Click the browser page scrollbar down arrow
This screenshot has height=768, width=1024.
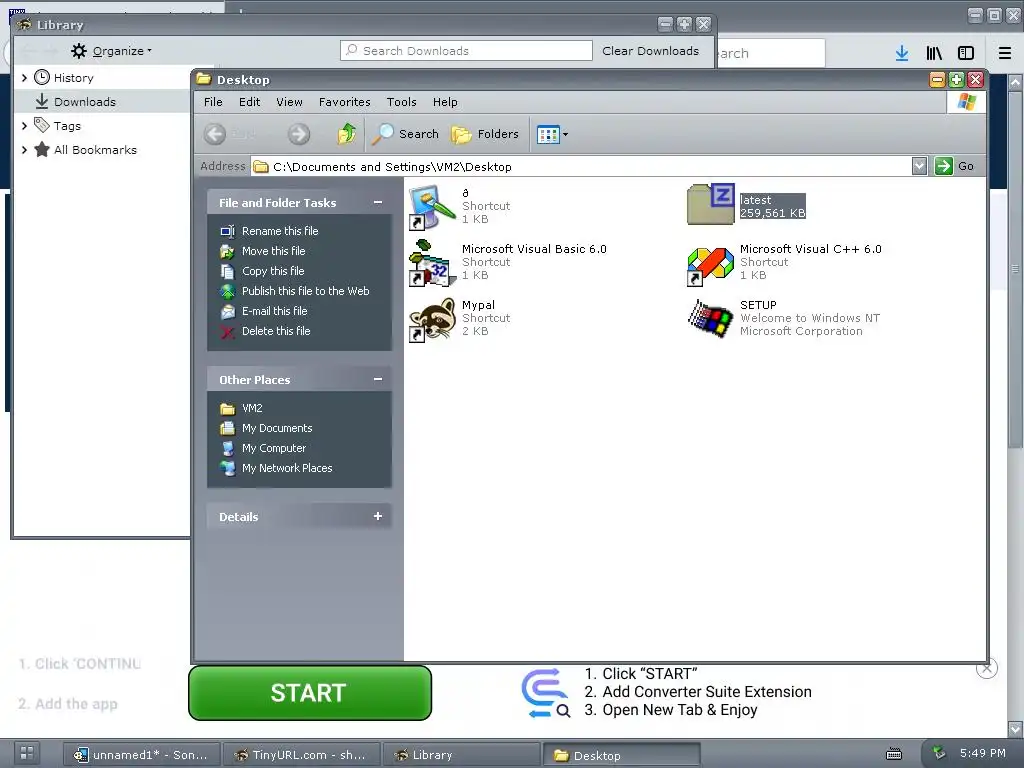1016,728
